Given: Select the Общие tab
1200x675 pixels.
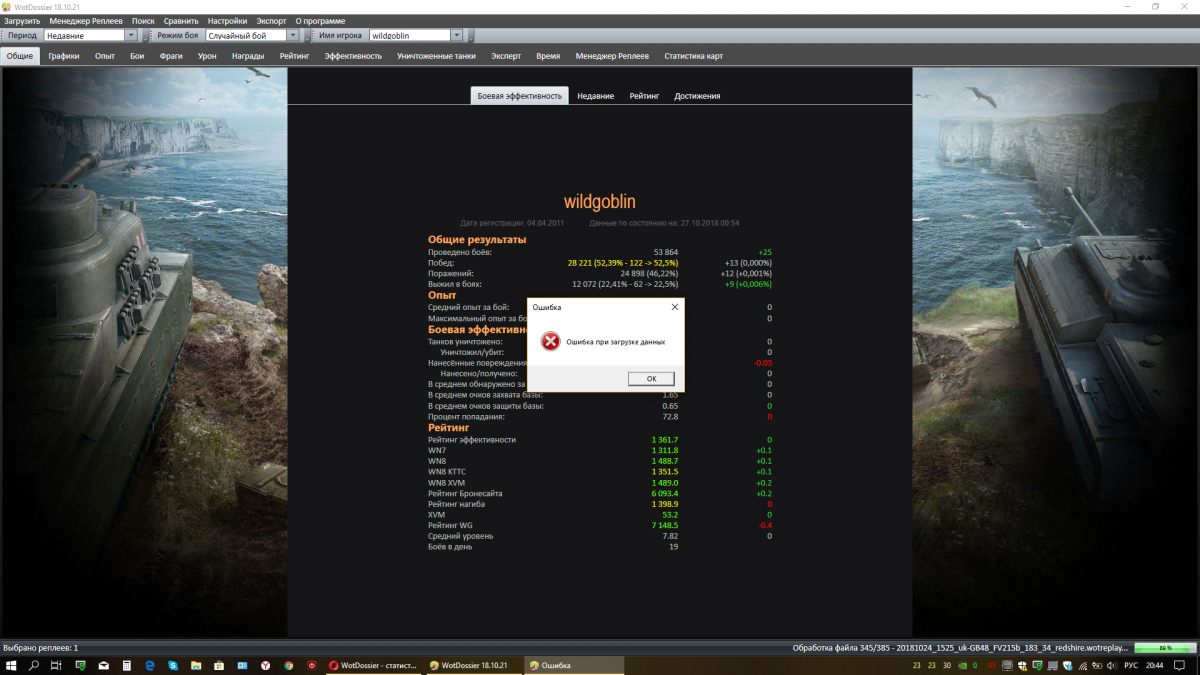Looking at the screenshot, I should [x=20, y=56].
